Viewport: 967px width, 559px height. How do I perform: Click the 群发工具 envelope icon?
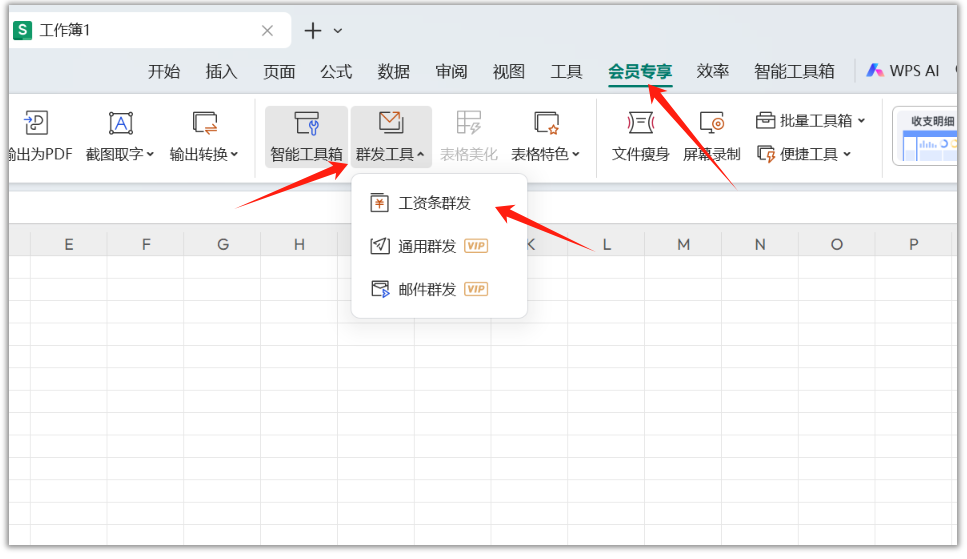(x=391, y=122)
